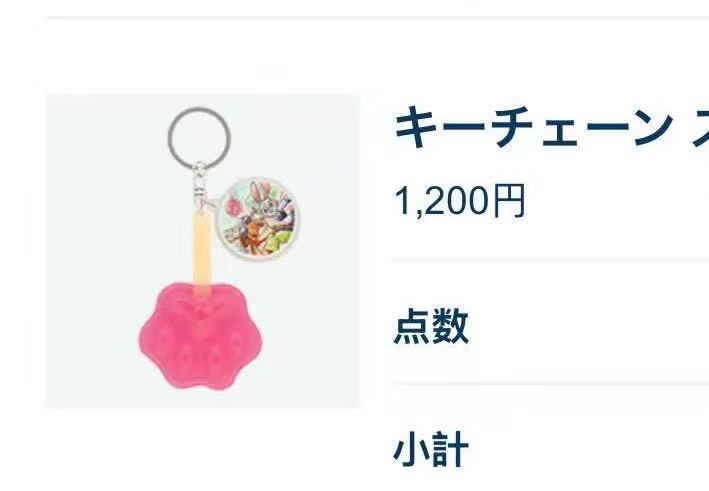Select the 1,200円 price text
This screenshot has height=491, width=709.
pos(460,201)
